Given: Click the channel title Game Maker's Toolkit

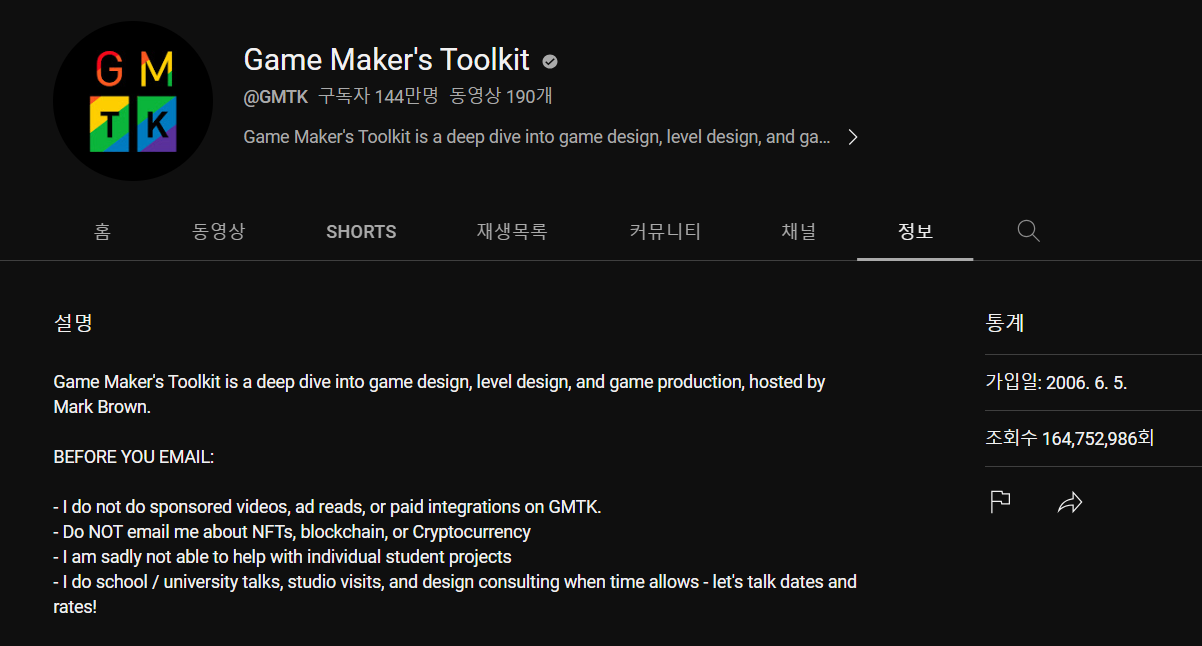Looking at the screenshot, I should coord(386,60).
